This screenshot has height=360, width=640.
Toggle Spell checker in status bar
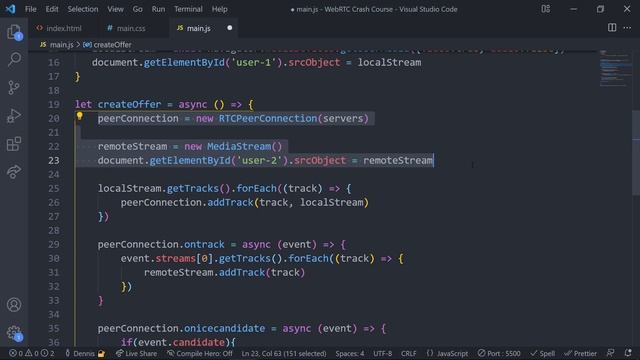pos(542,353)
